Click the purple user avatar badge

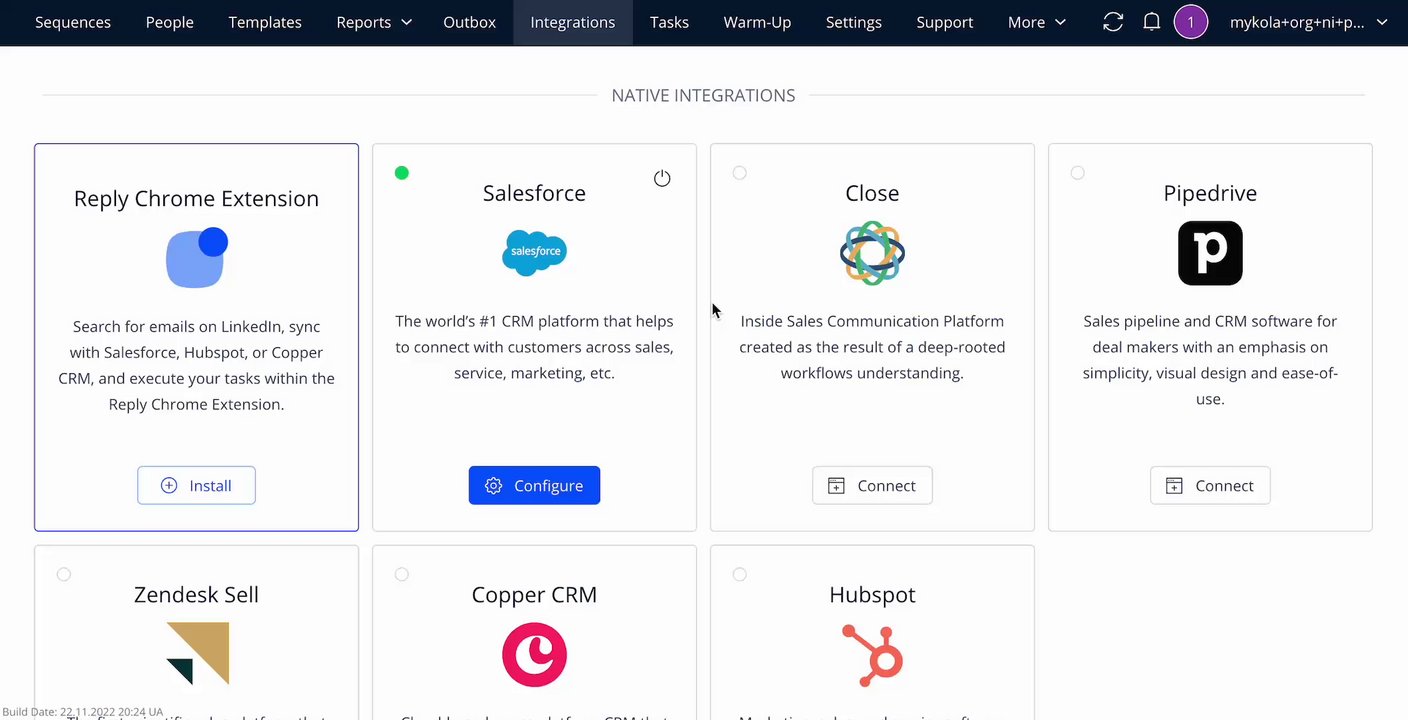pyautogui.click(x=1190, y=22)
